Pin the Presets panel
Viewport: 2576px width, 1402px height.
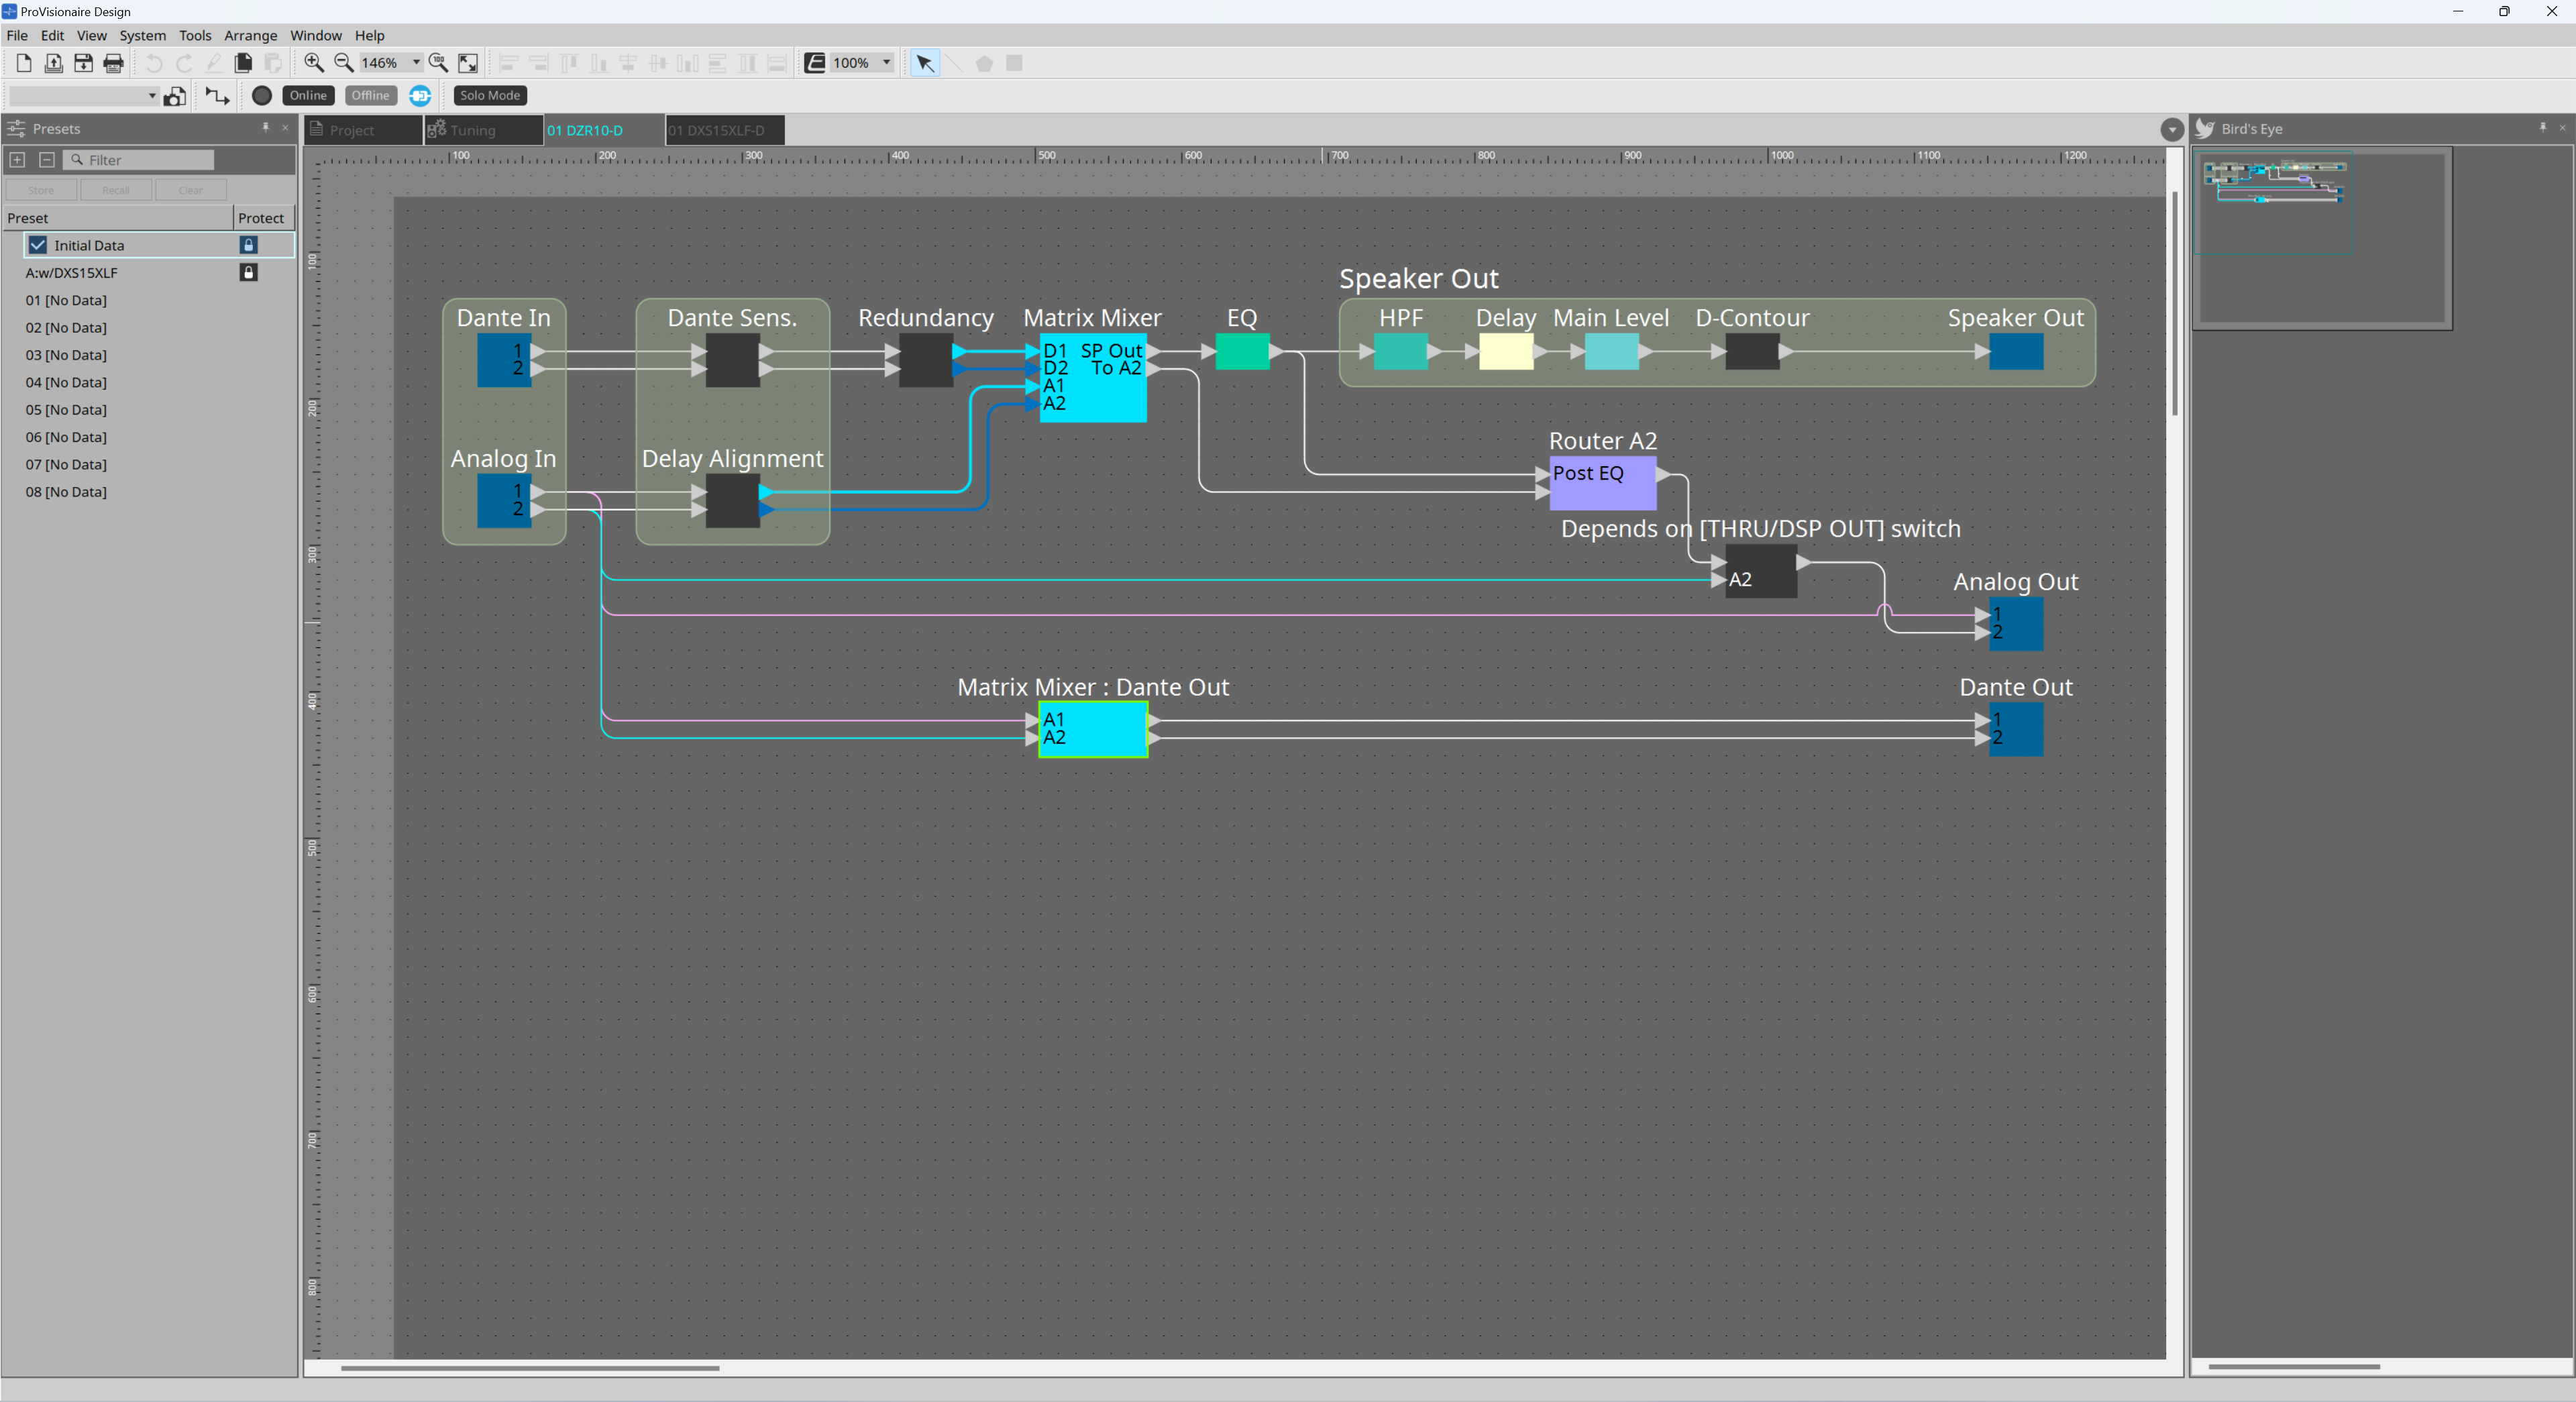(x=266, y=127)
